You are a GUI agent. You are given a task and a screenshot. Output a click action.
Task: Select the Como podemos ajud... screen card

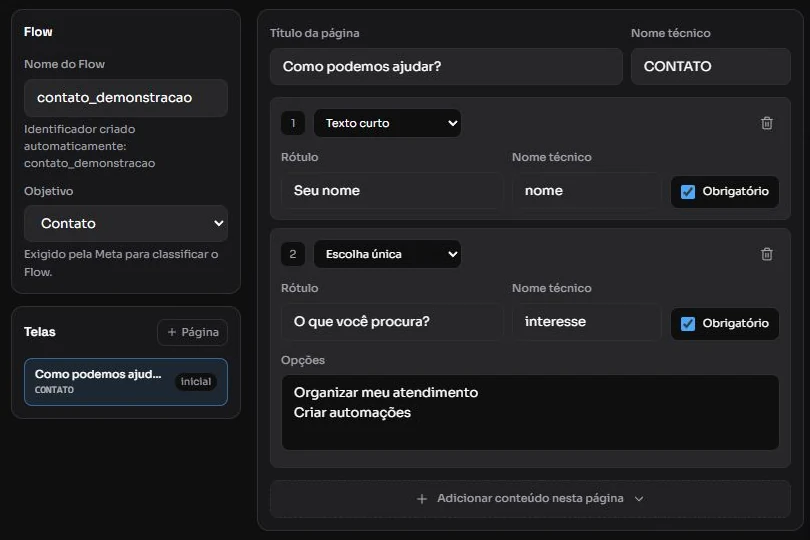tap(126, 382)
